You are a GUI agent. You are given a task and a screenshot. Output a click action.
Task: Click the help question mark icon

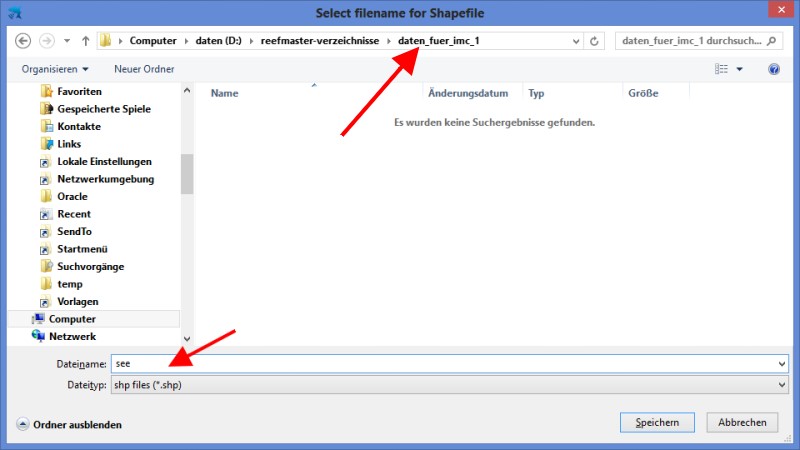tap(773, 69)
